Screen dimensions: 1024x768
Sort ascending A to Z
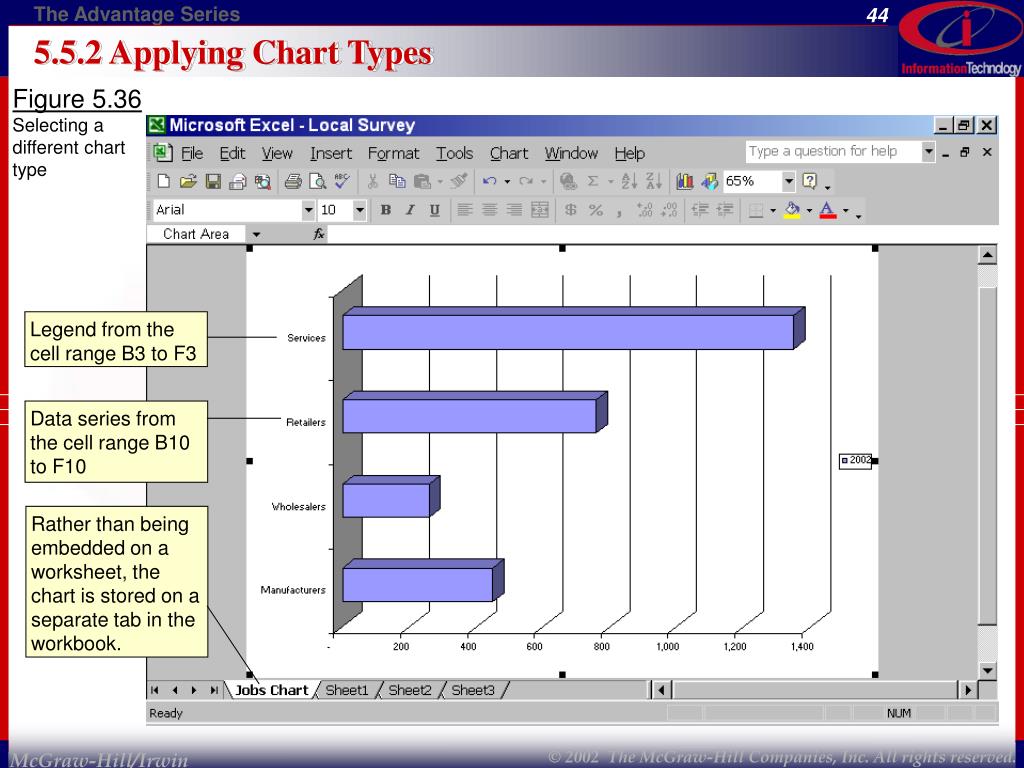629,182
